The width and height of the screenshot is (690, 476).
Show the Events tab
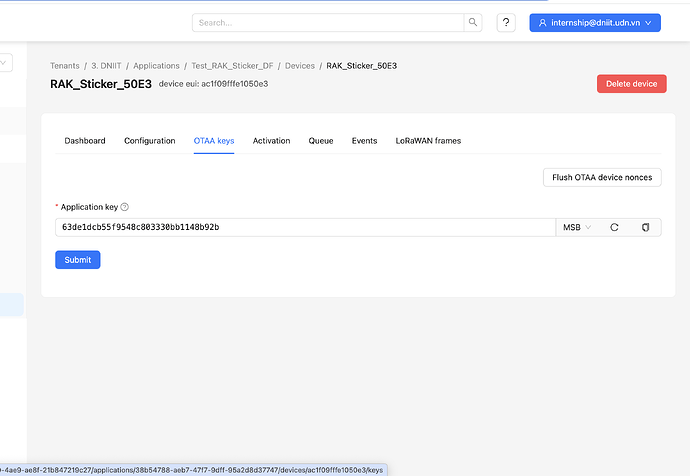click(x=364, y=141)
